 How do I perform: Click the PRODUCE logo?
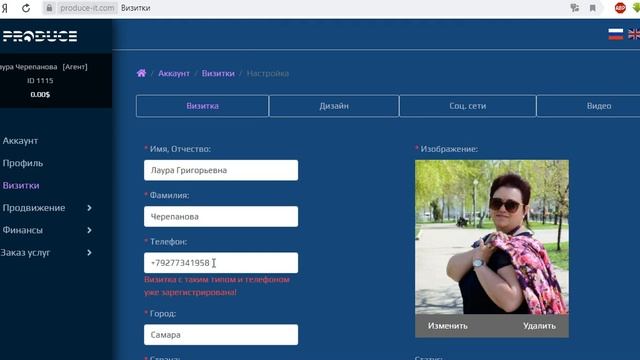40,36
